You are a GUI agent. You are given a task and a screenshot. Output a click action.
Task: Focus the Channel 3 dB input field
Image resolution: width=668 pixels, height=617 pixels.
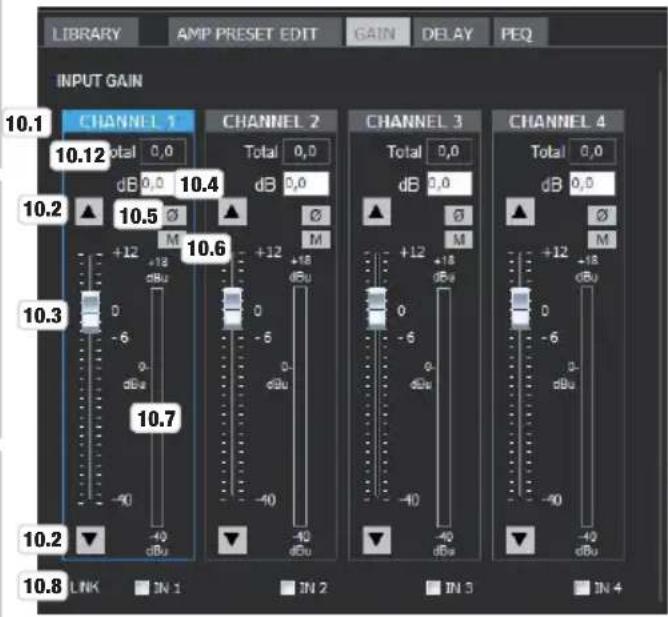[x=449, y=184]
